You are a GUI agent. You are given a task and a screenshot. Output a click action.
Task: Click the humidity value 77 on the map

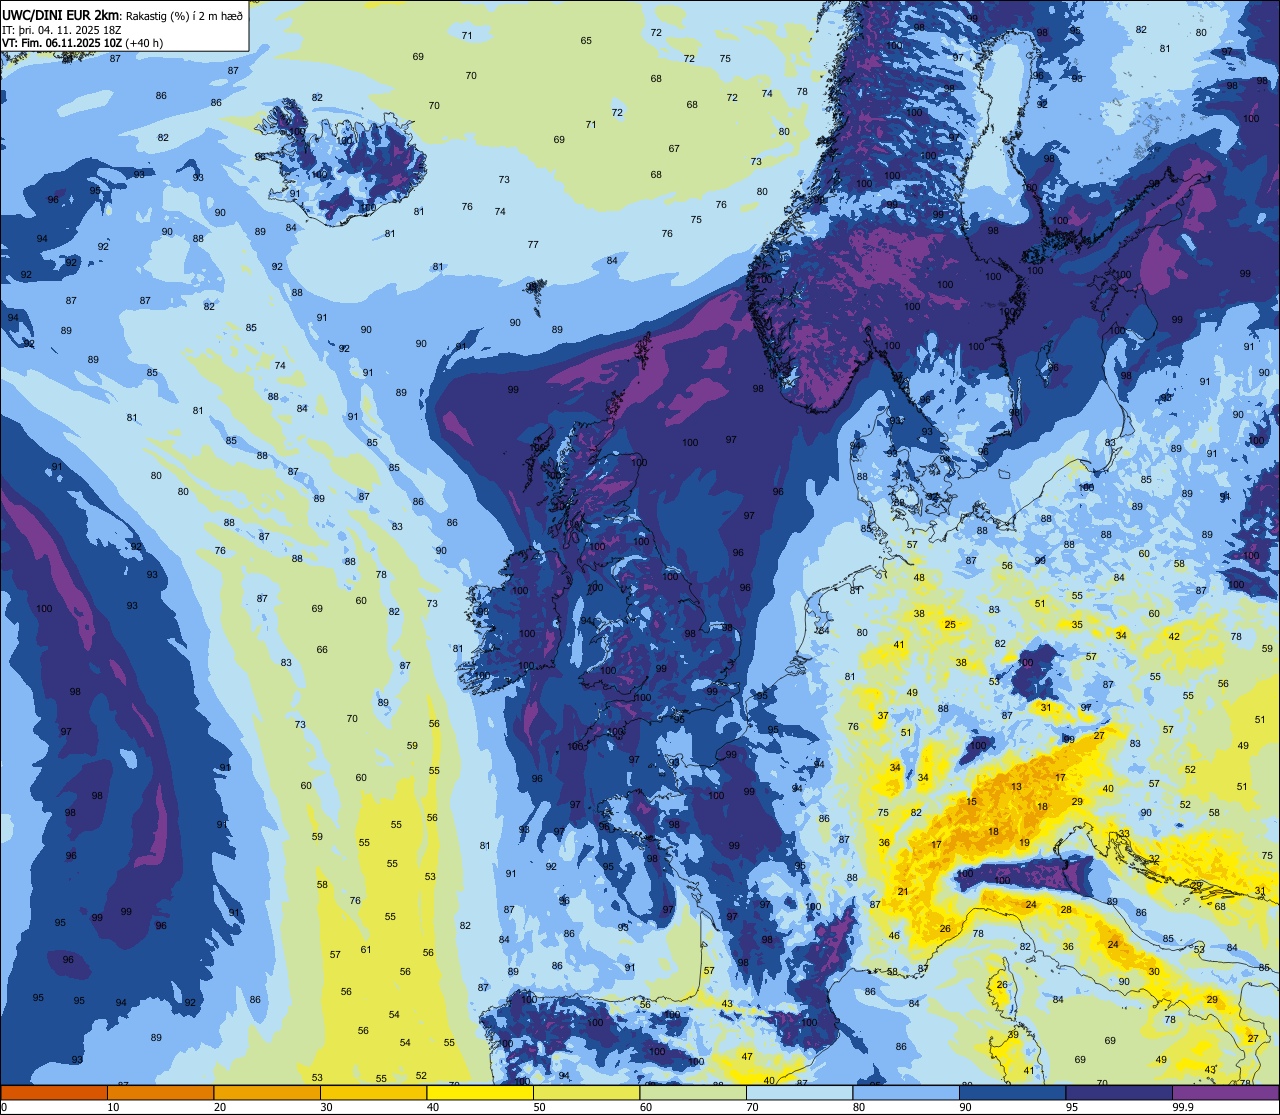[x=533, y=245]
